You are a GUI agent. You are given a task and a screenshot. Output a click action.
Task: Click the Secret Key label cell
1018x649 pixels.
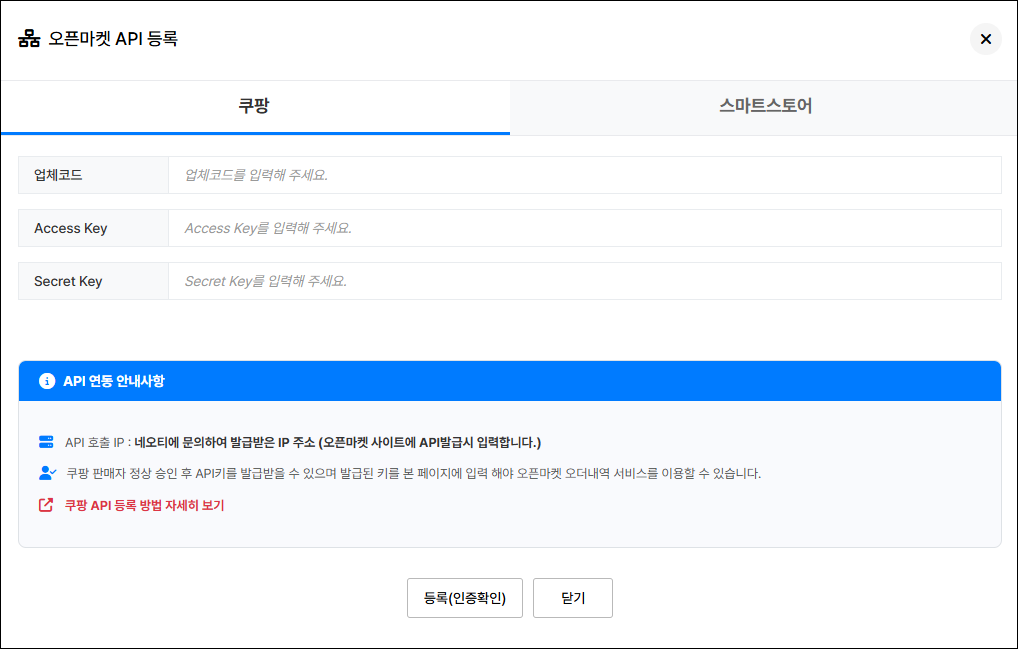68,281
